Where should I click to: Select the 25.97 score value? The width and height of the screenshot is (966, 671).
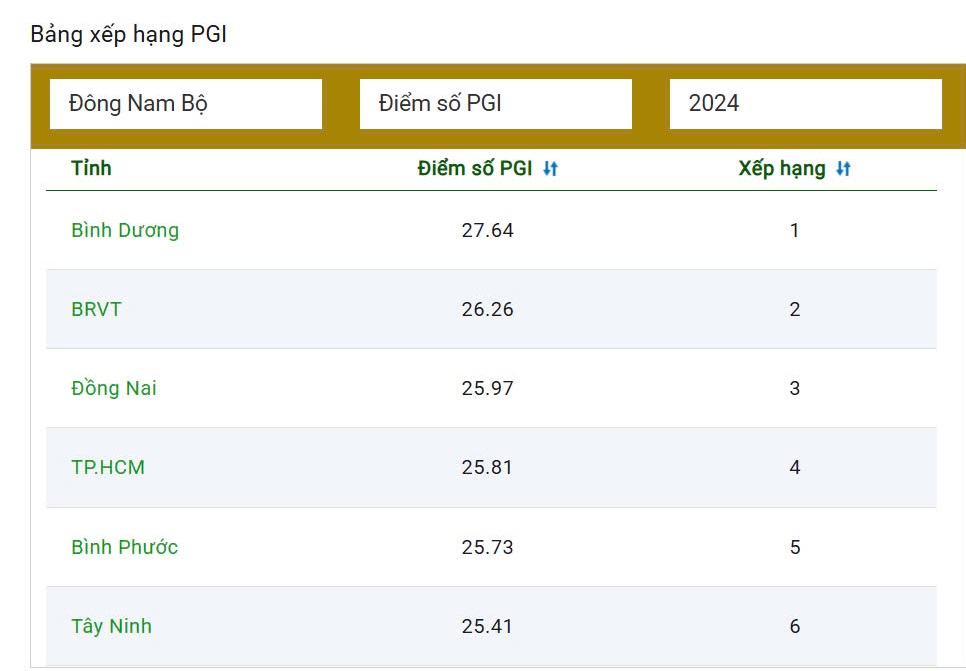point(487,388)
